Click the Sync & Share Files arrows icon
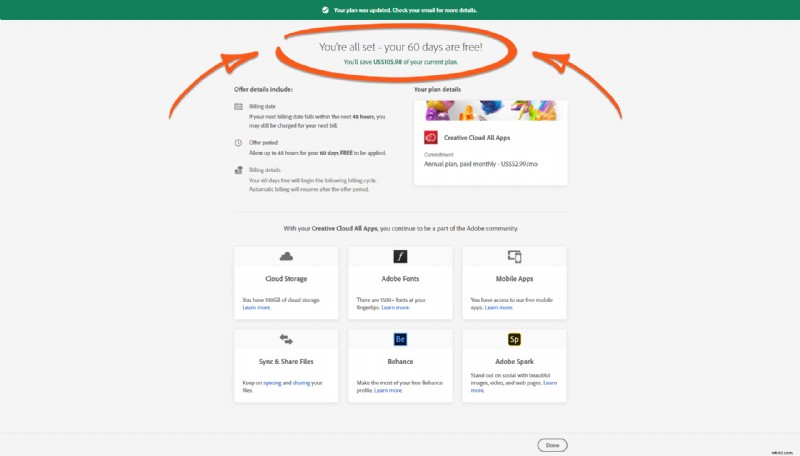 point(286,339)
